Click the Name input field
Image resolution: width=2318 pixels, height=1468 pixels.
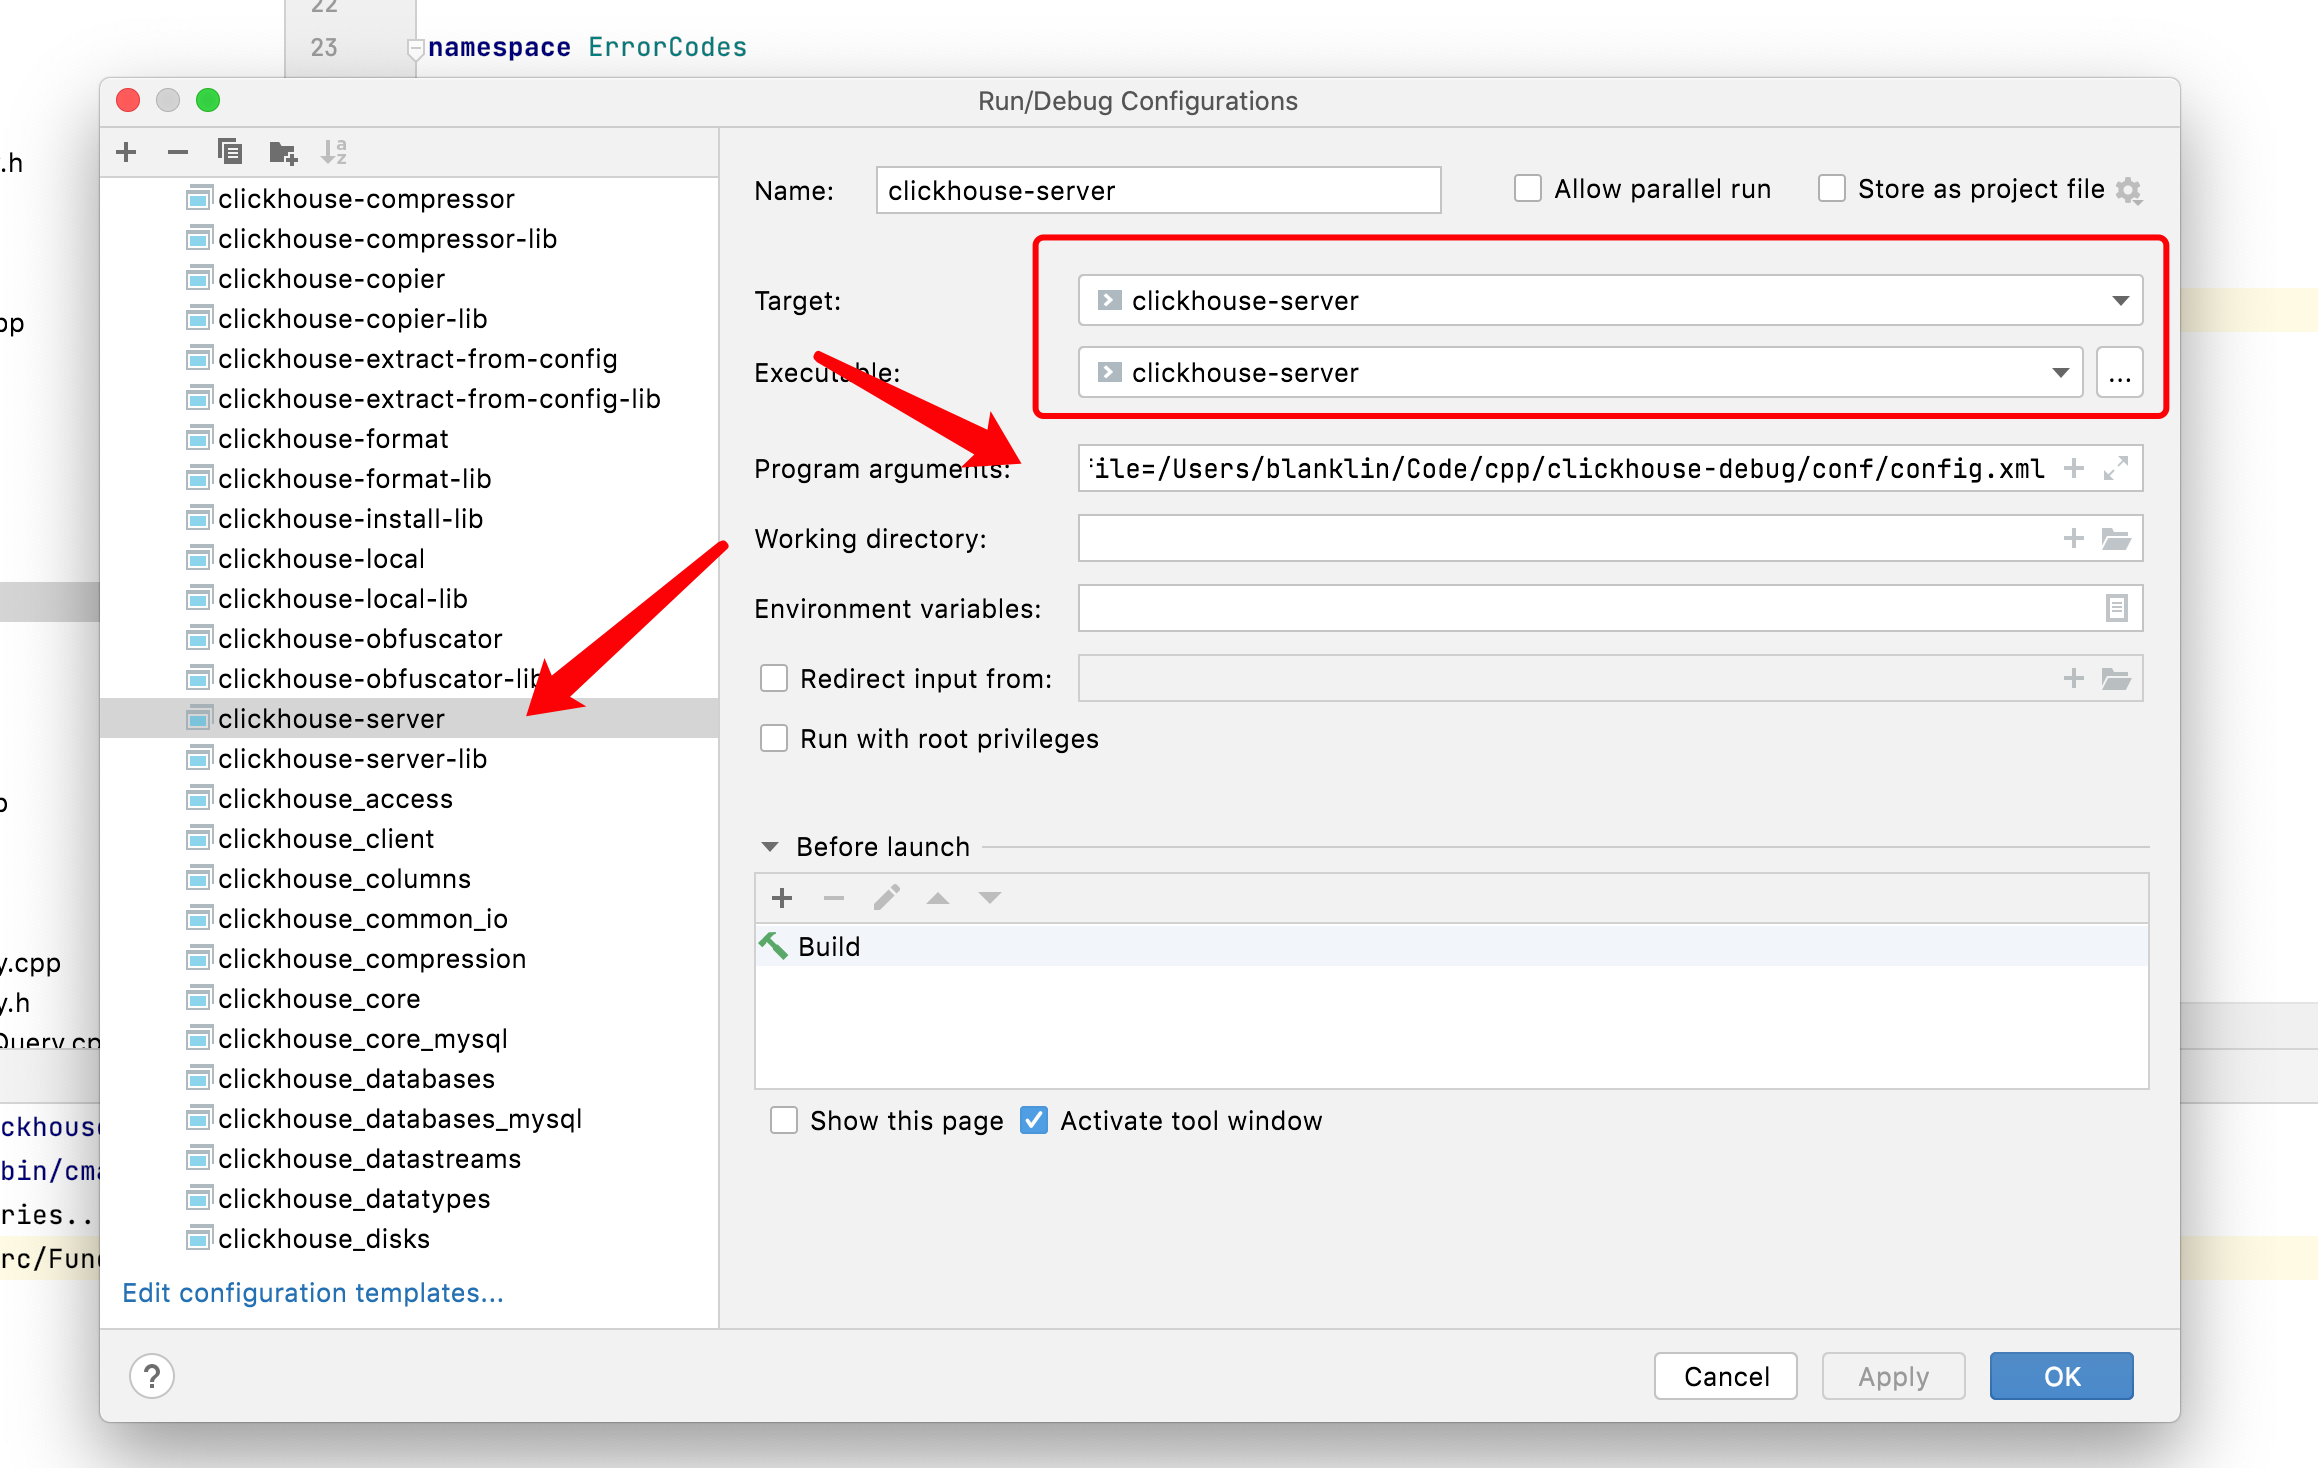point(1158,190)
